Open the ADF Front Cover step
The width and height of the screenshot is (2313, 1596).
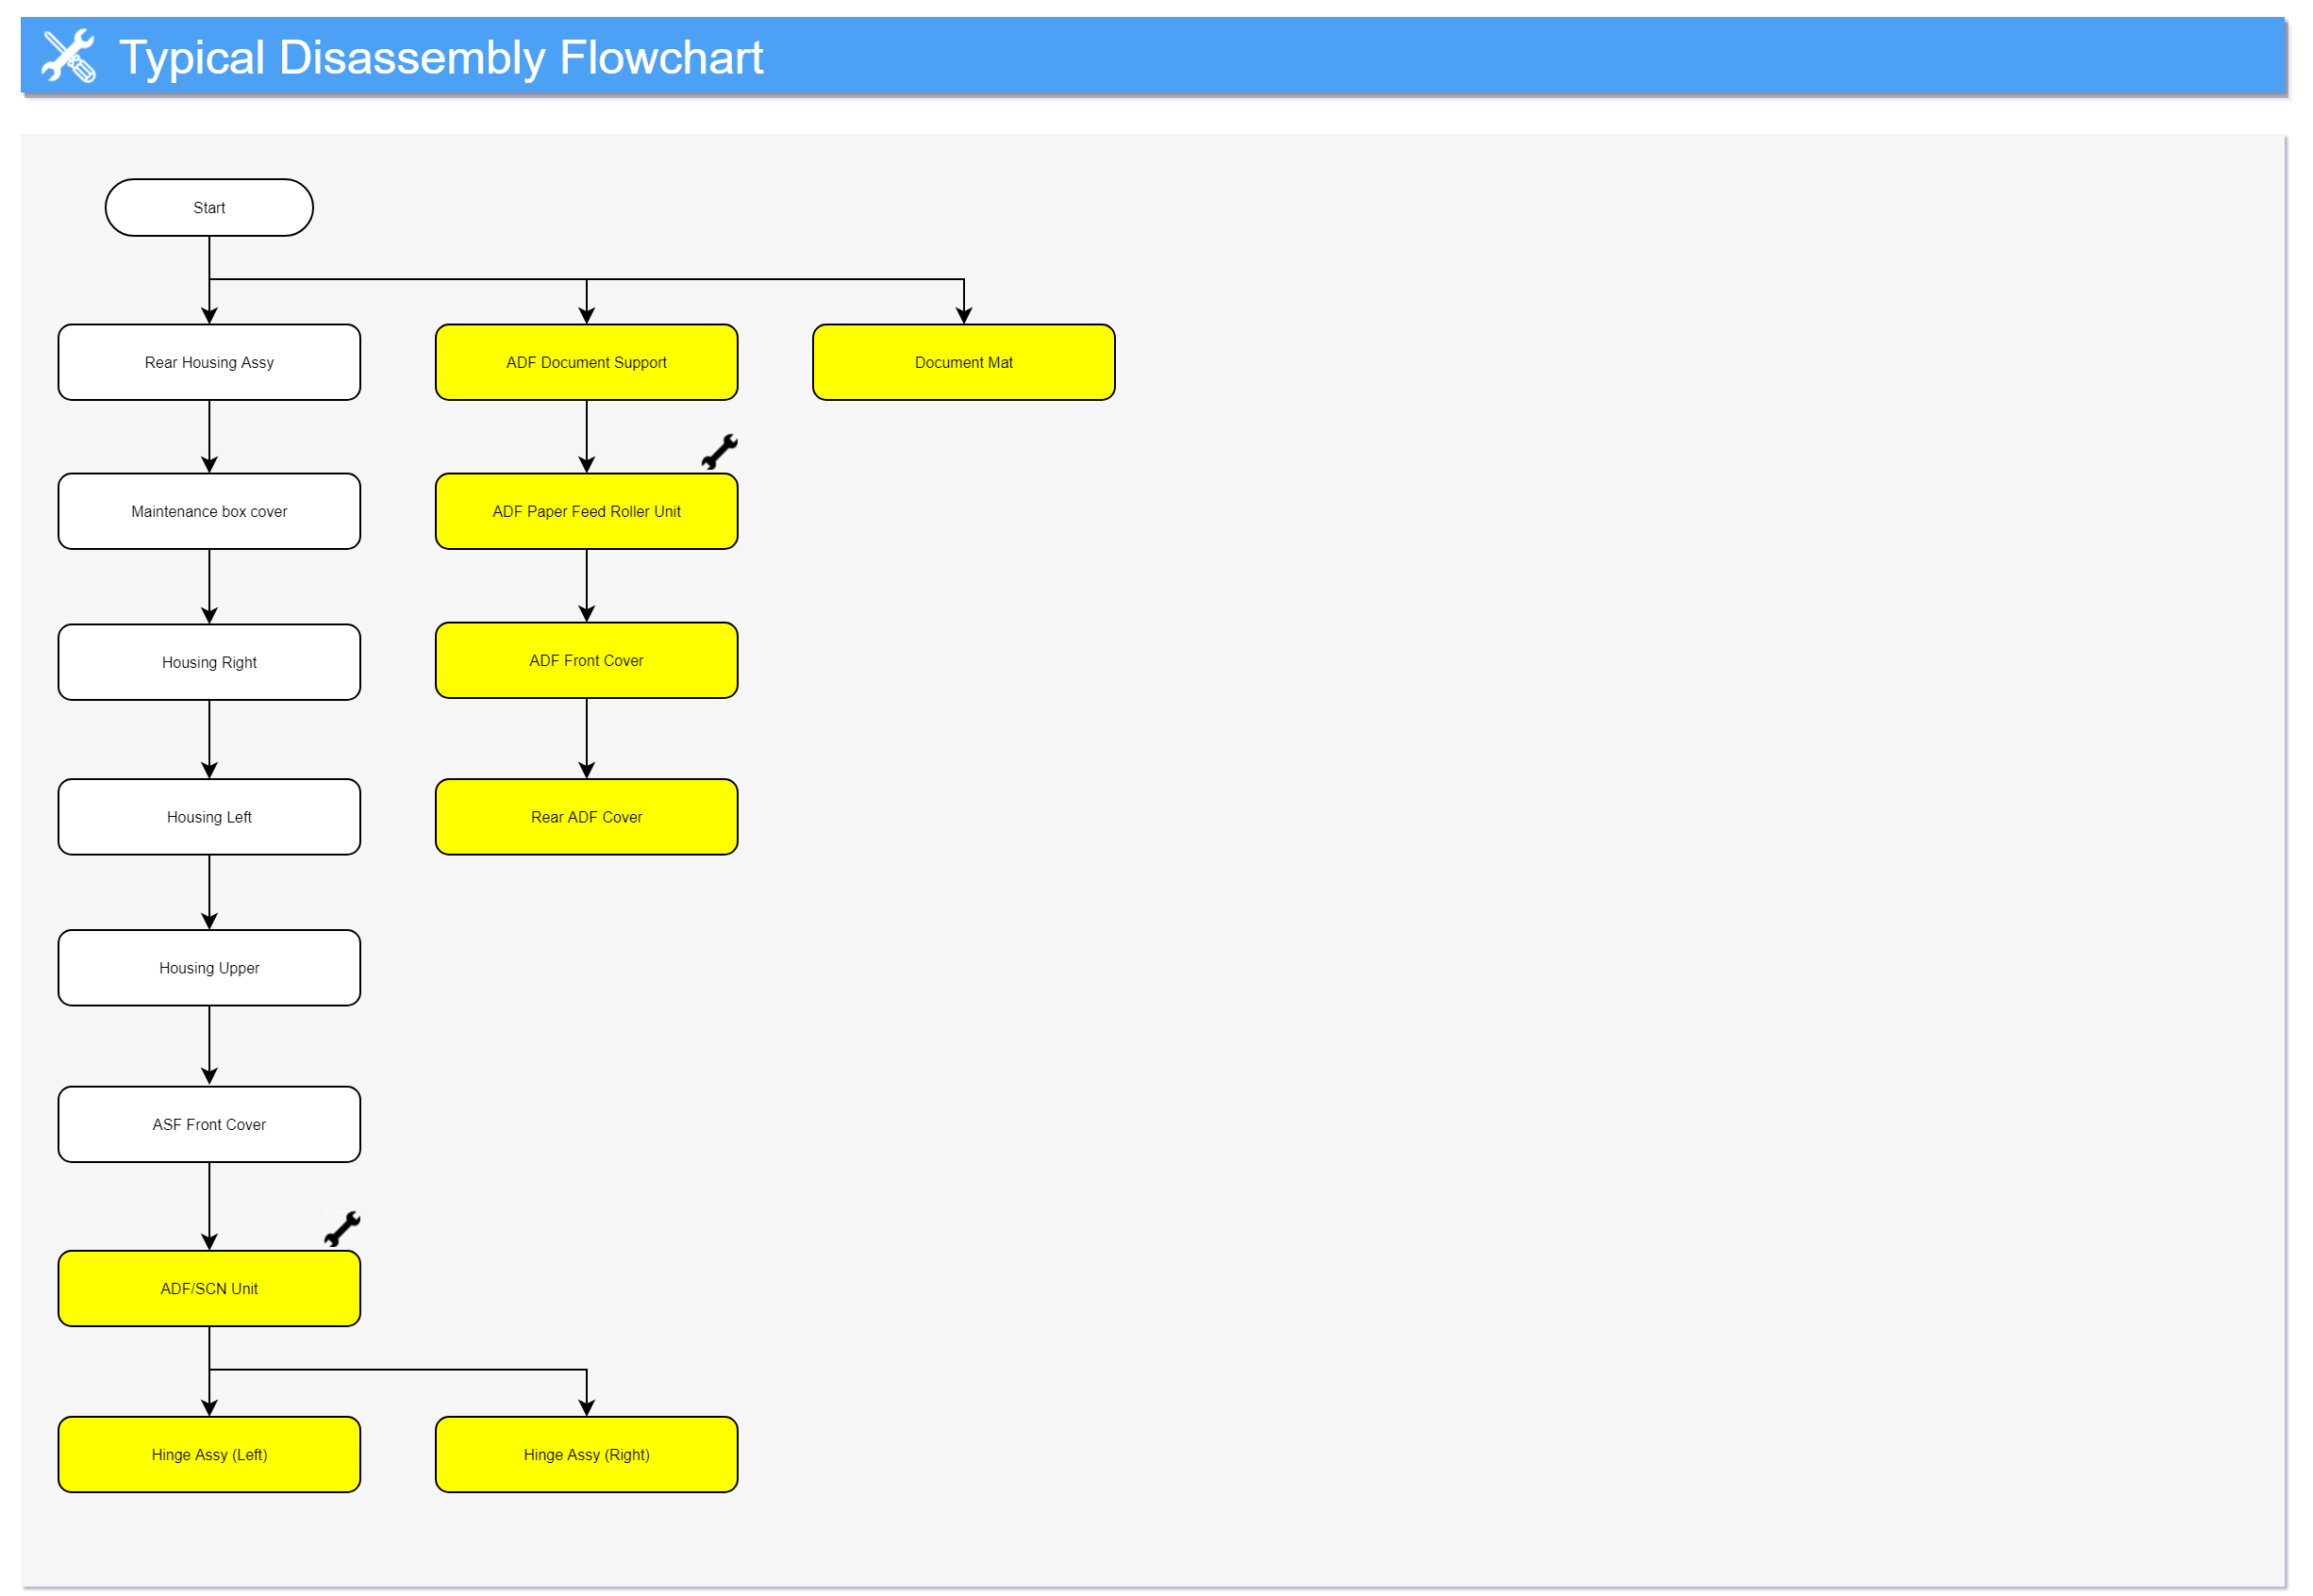coord(586,660)
